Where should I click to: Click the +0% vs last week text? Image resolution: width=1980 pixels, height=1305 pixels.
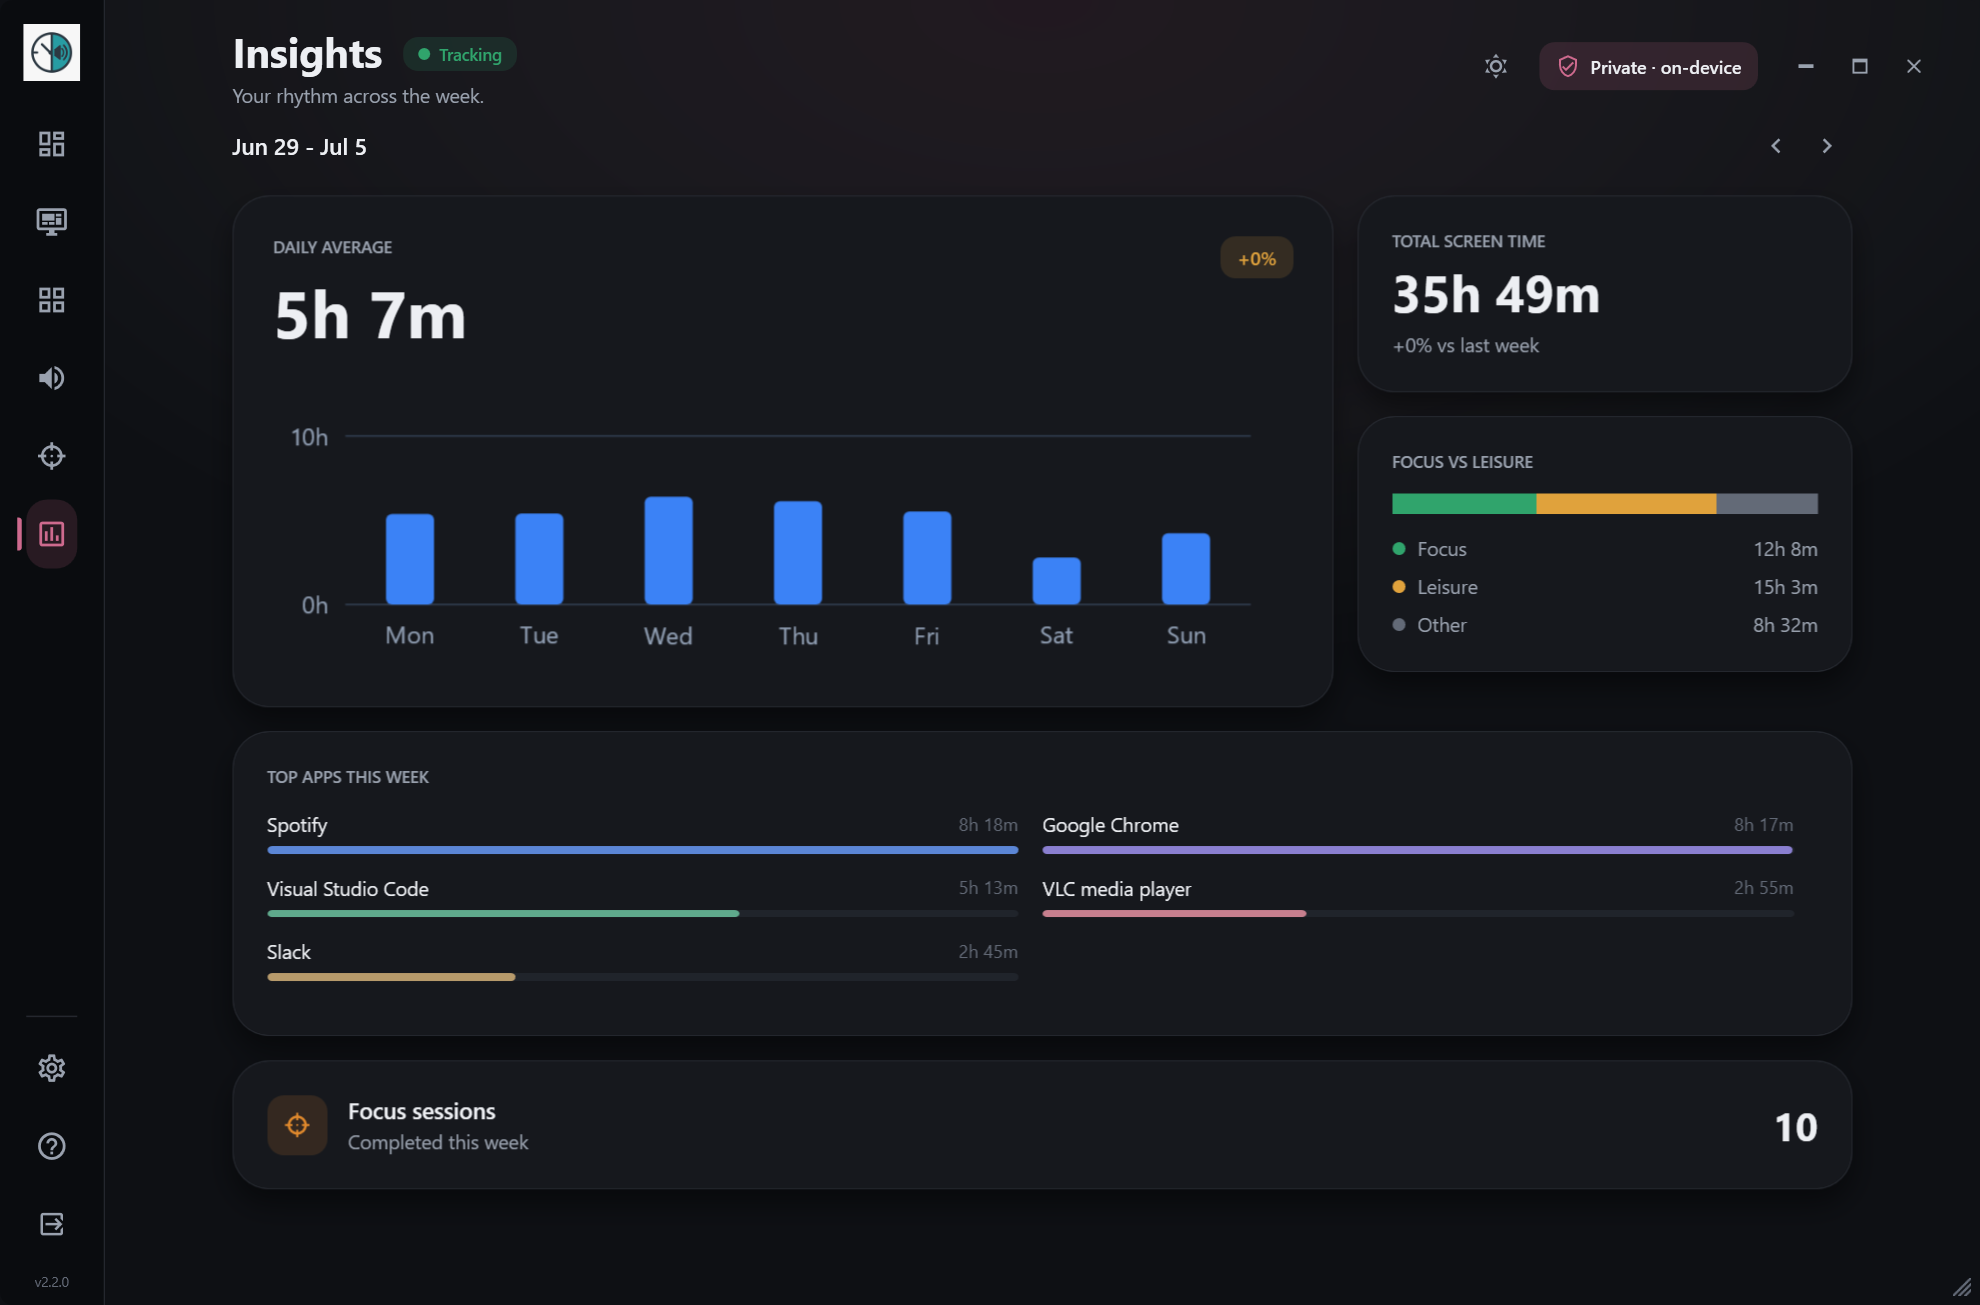tap(1465, 346)
